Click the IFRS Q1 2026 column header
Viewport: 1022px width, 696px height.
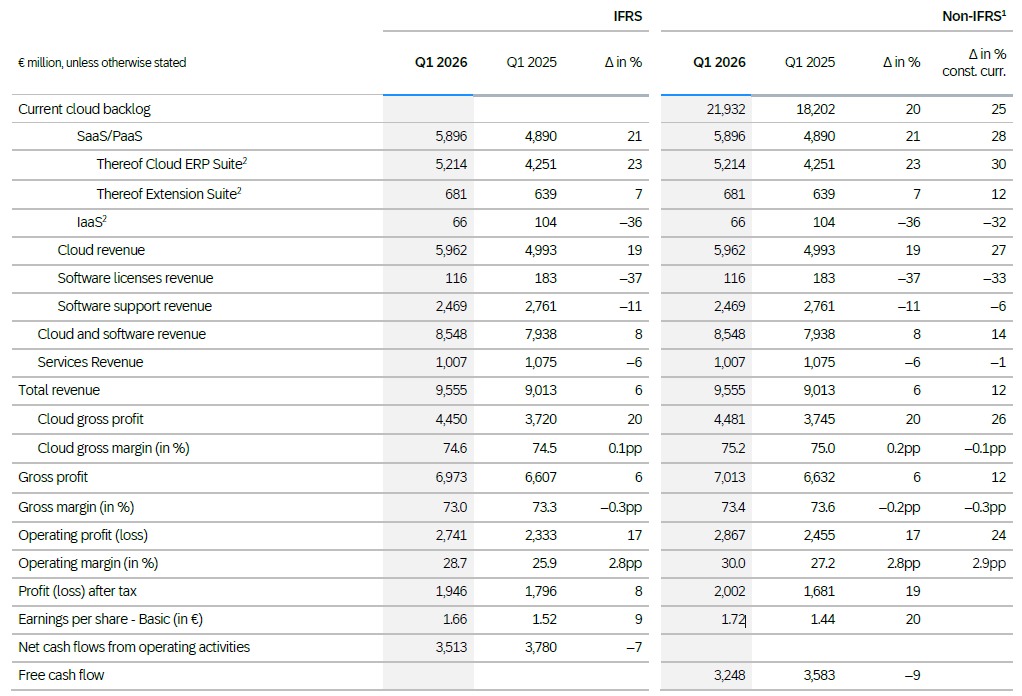coord(441,62)
